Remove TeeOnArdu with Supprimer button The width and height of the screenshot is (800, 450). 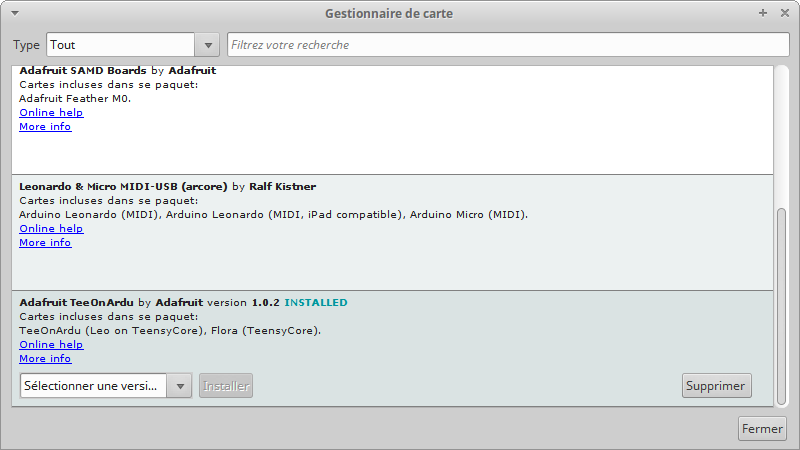click(716, 386)
